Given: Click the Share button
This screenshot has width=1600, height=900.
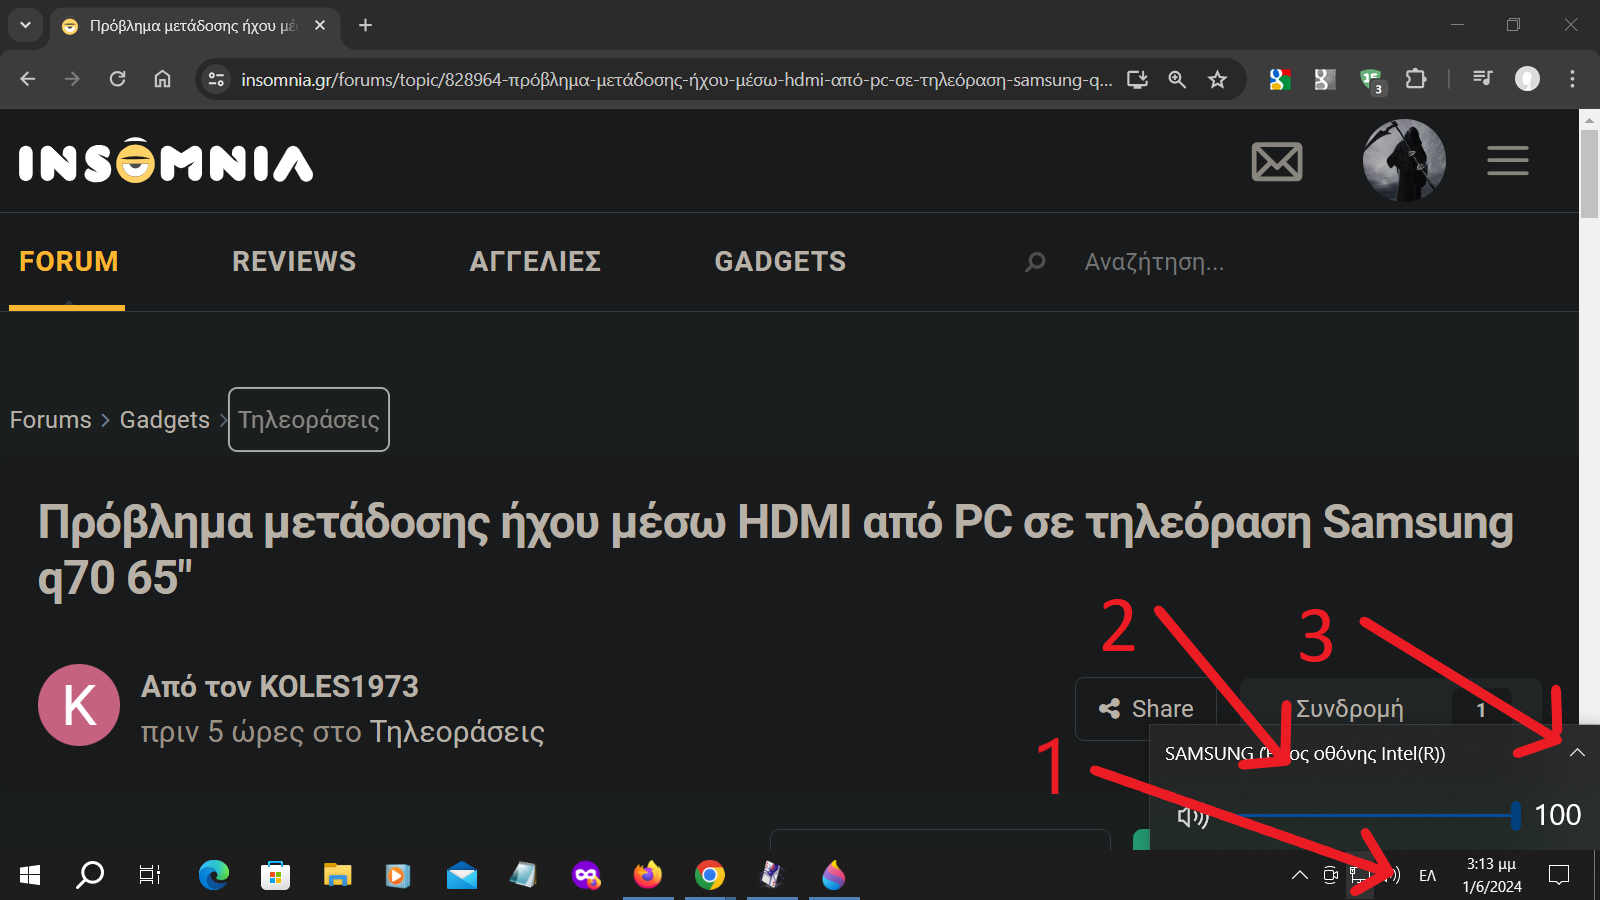Looking at the screenshot, I should [1146, 709].
